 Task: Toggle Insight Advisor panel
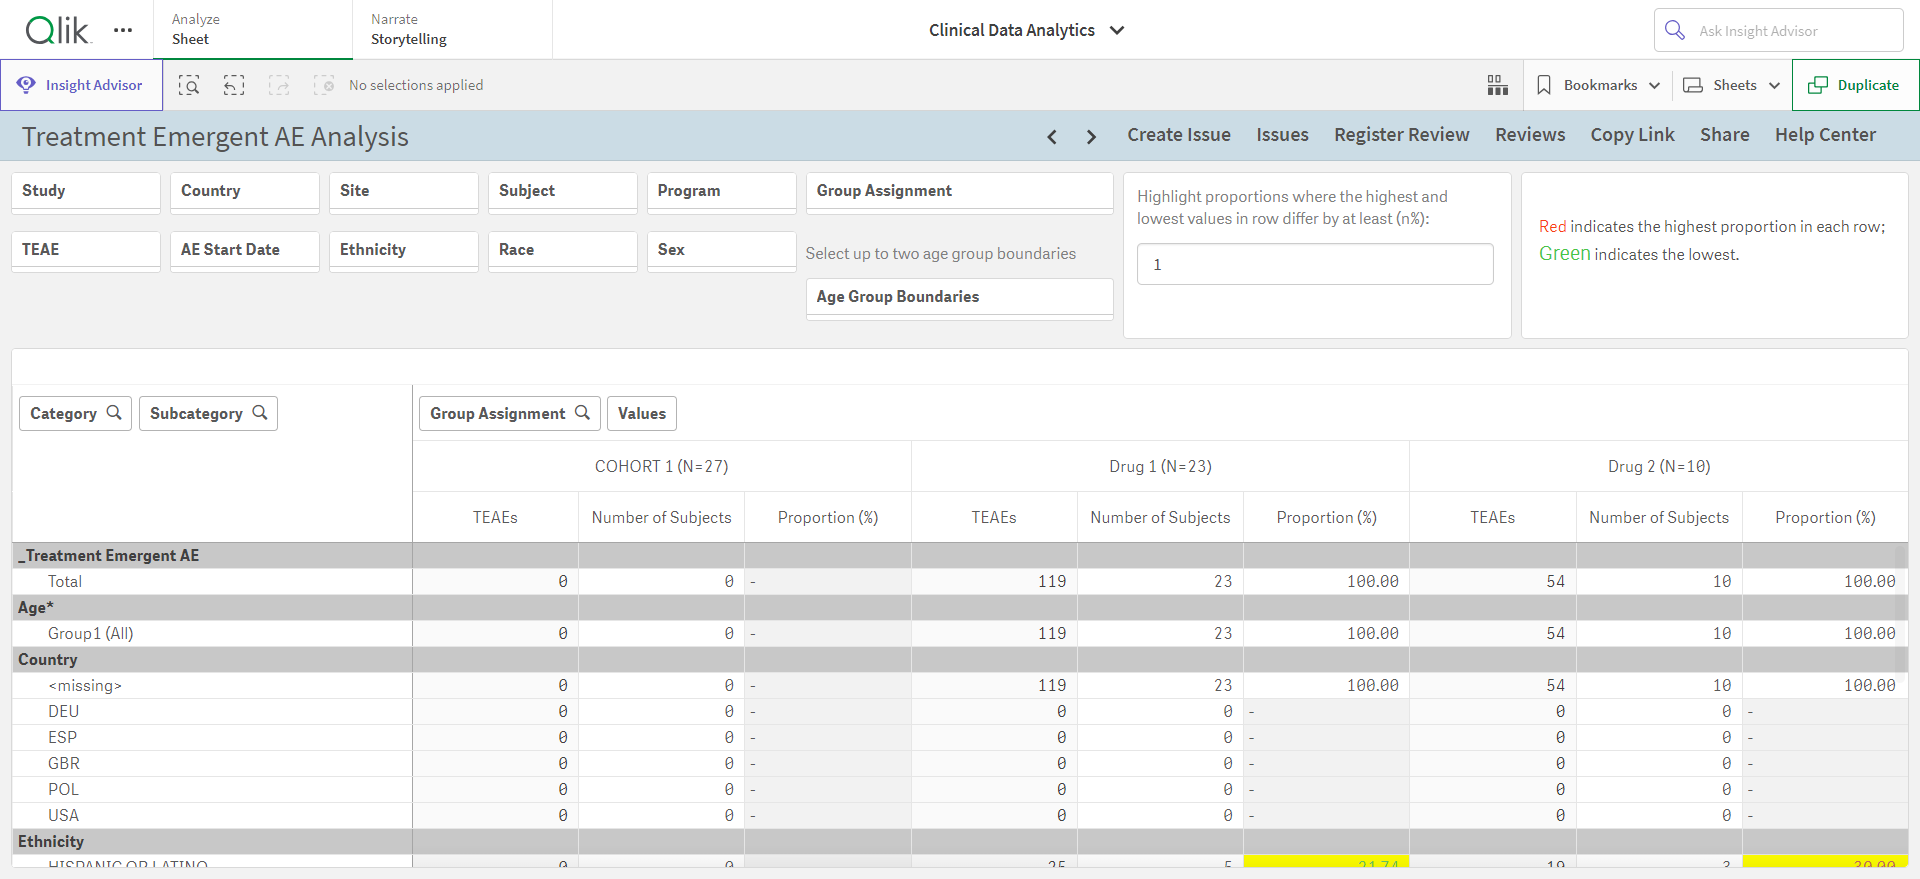coord(82,85)
